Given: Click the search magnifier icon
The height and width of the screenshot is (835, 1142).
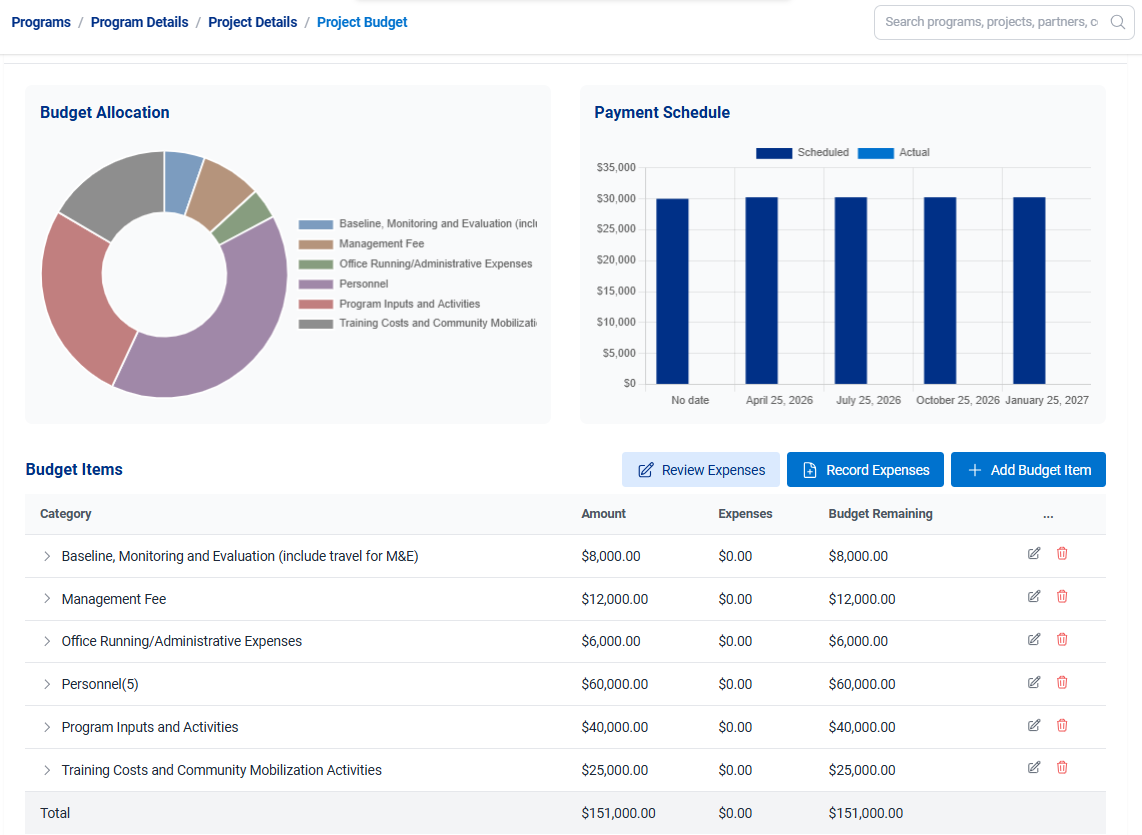Looking at the screenshot, I should coord(1117,22).
